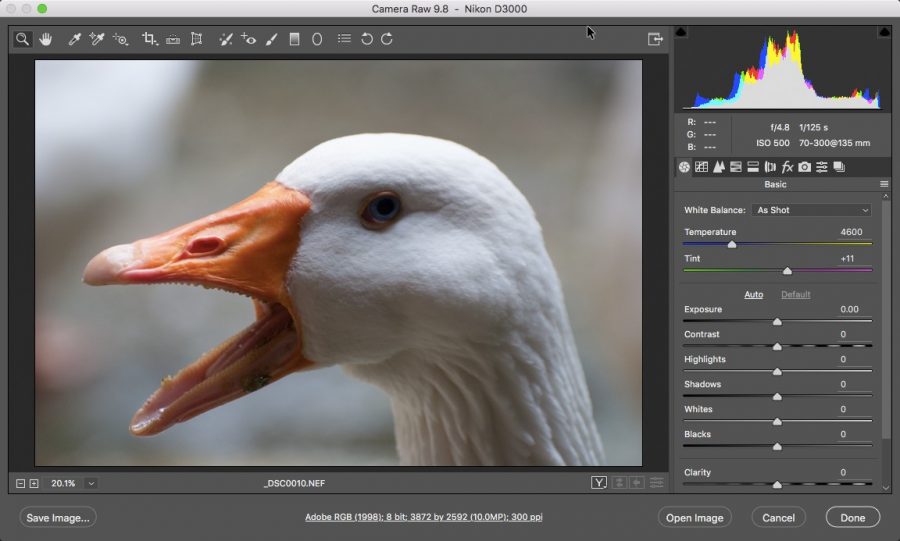The image size is (900, 541).
Task: Open the White Balance As Shot dropdown
Action: point(812,210)
